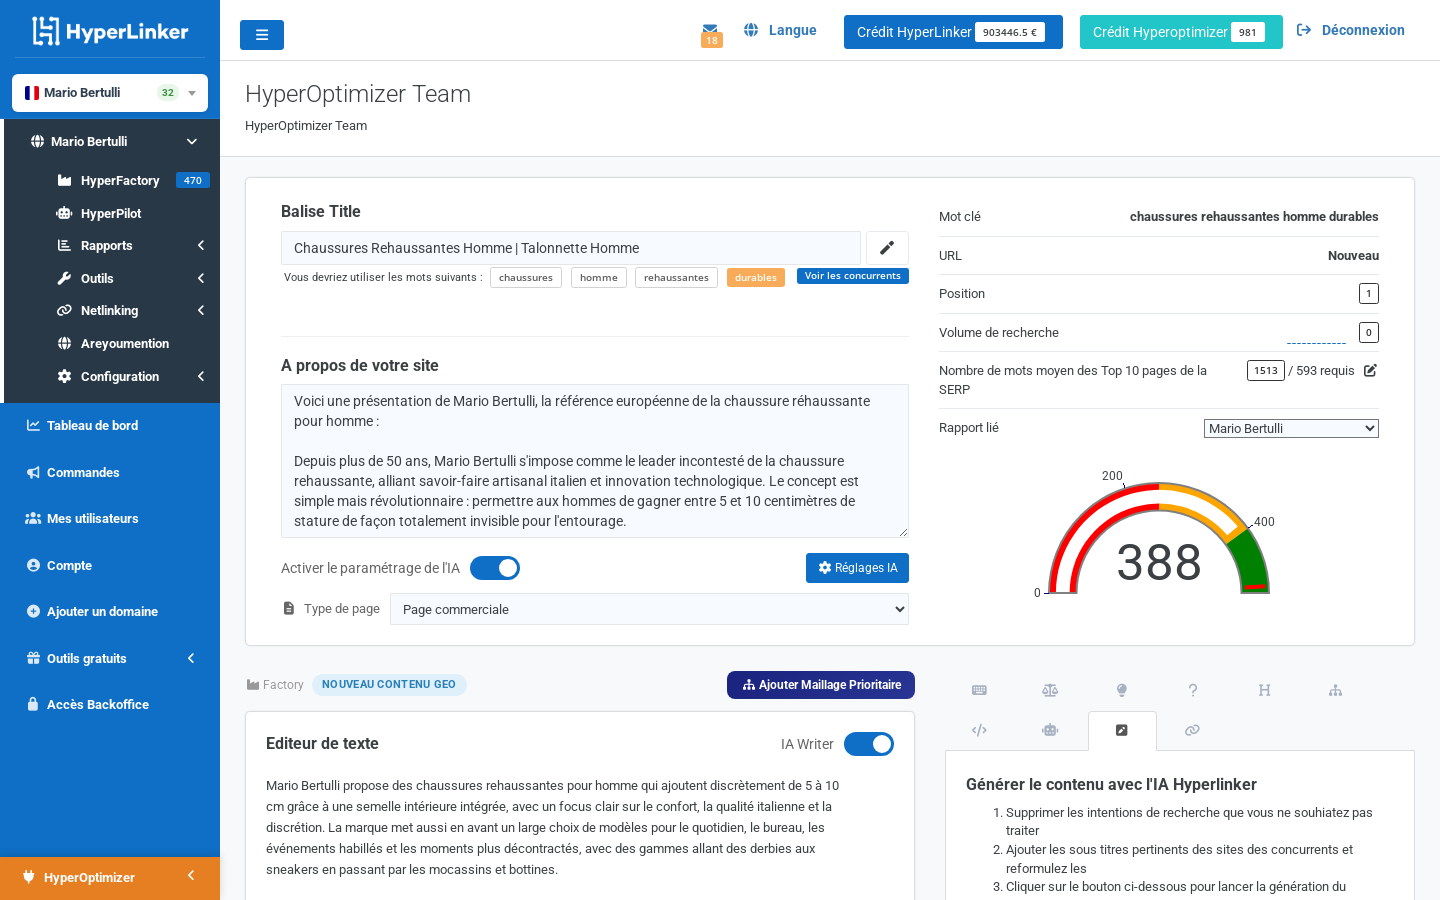
Task: Open the sitemap hierarchy icon
Action: 1335,690
